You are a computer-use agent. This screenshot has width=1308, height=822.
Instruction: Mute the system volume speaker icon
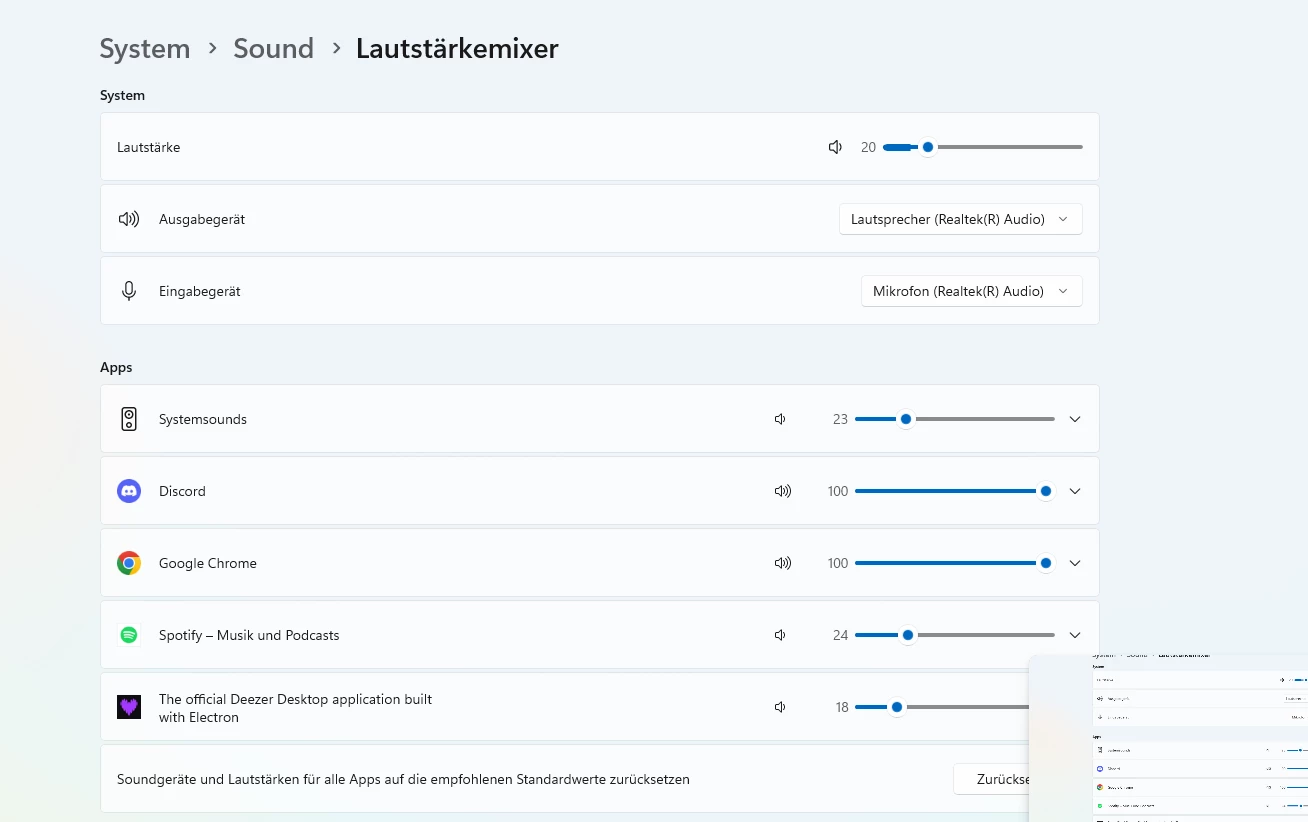coord(835,147)
